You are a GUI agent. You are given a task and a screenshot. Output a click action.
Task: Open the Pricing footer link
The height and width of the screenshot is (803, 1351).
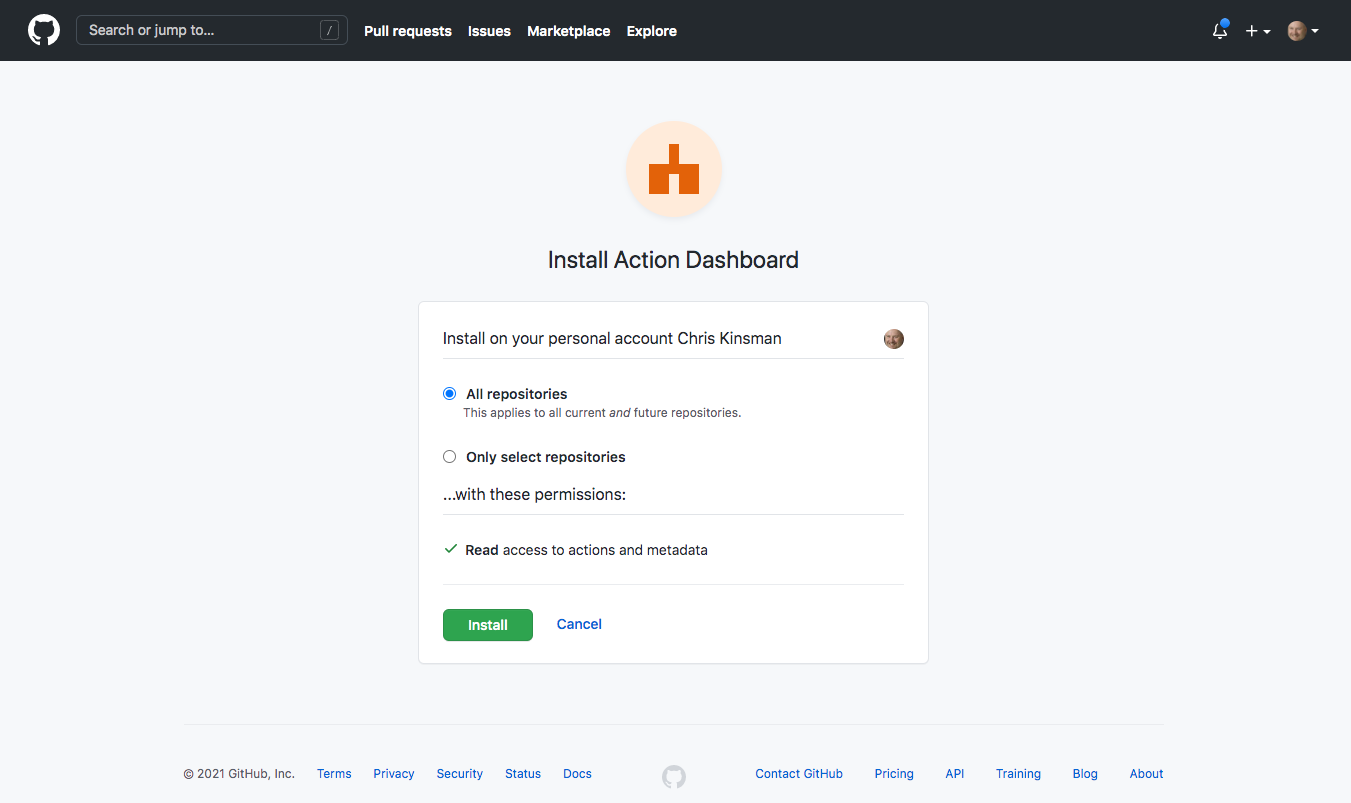(x=894, y=774)
